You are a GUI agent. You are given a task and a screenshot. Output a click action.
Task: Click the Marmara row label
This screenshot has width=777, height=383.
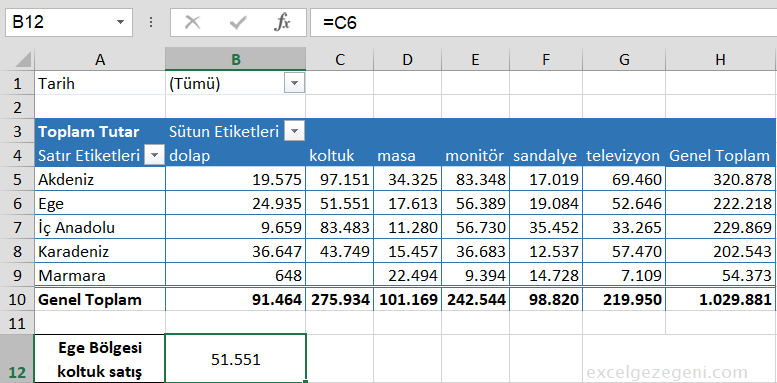pyautogui.click(x=100, y=275)
